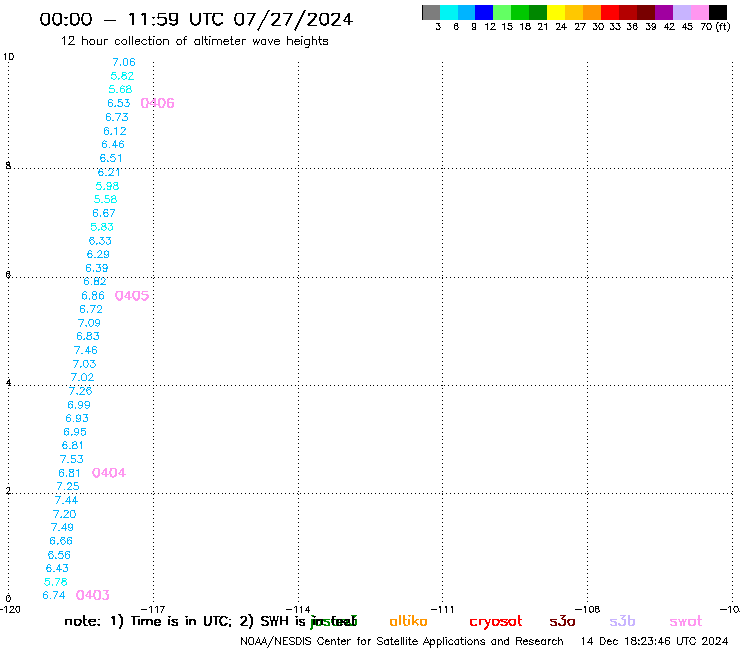Click the wave height value 7.53
This screenshot has width=740, height=650.
click(x=71, y=459)
